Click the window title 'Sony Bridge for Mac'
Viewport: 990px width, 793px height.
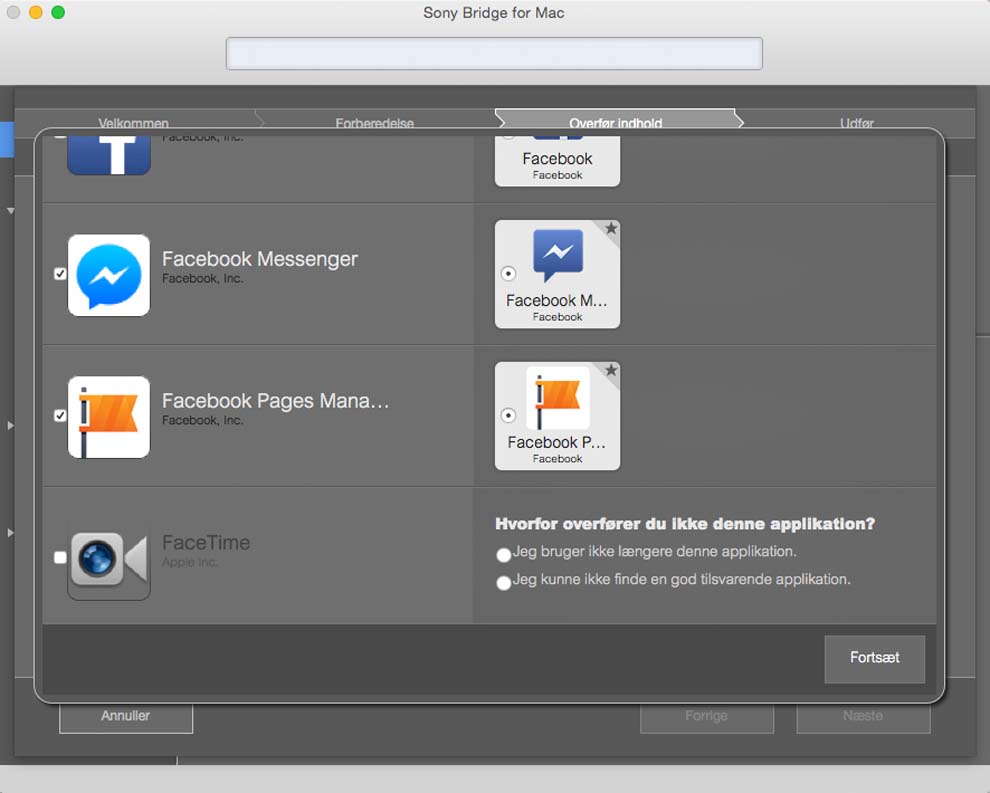click(494, 13)
